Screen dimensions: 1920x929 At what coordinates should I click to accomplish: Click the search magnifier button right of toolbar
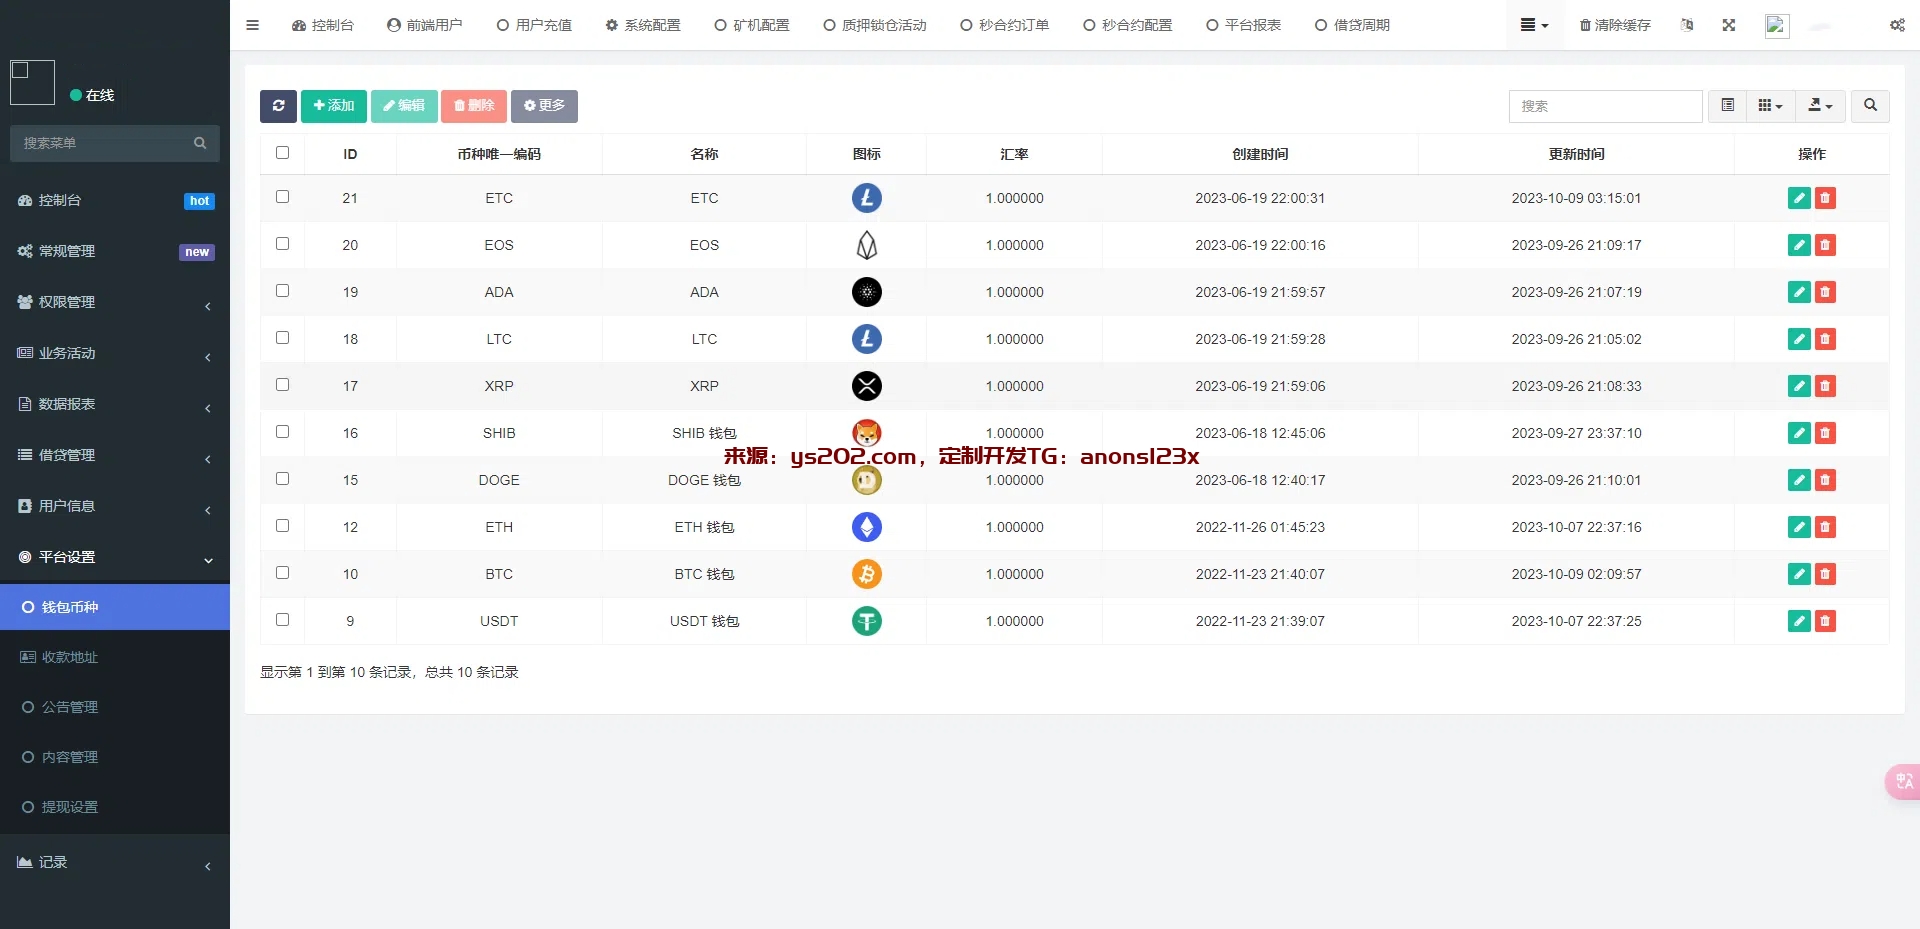1870,106
